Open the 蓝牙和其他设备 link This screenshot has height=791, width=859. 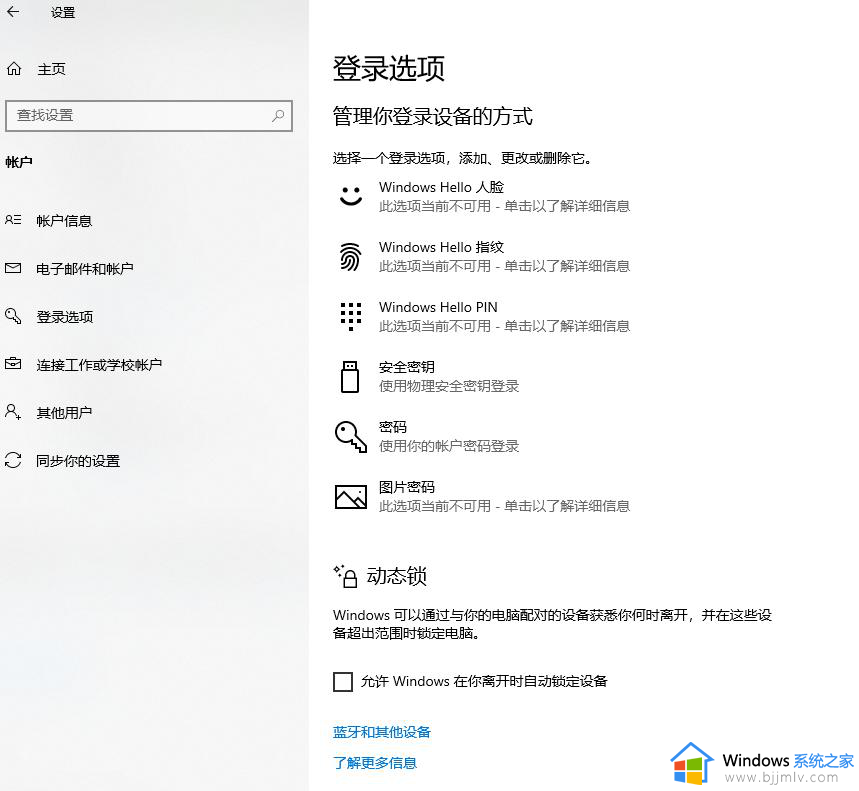[382, 732]
